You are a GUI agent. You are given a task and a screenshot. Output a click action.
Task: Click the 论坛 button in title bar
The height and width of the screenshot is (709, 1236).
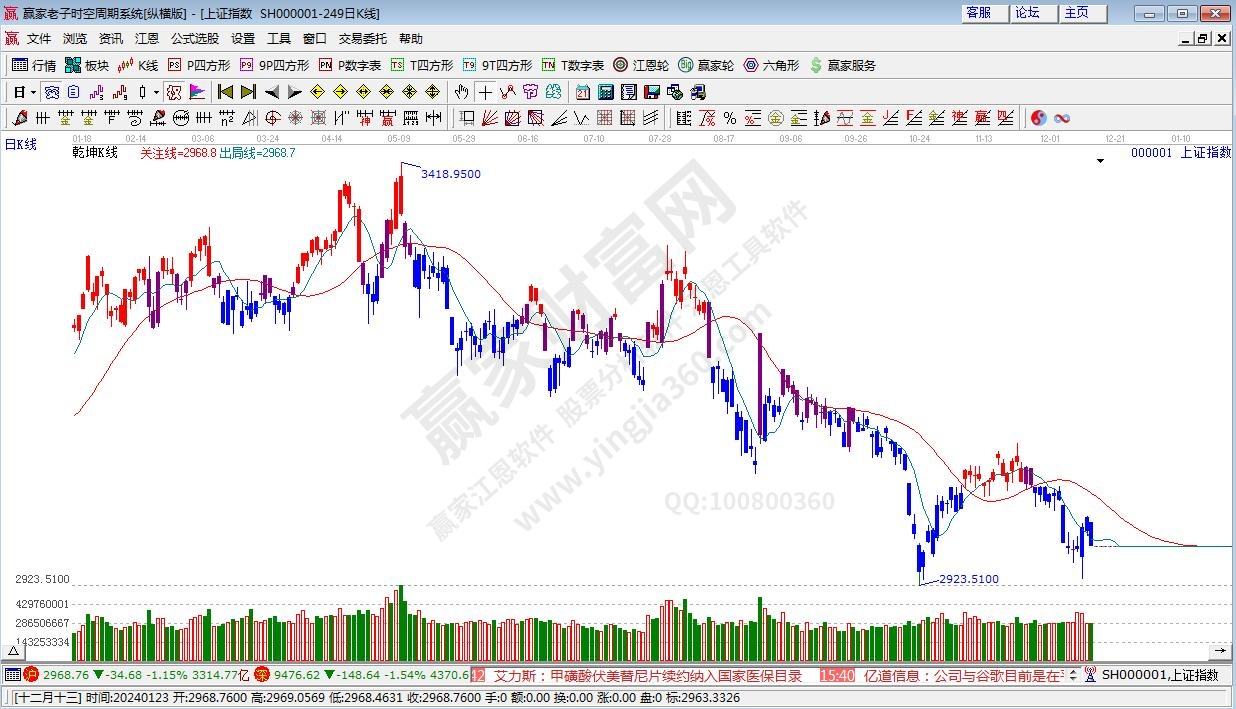[1027, 13]
